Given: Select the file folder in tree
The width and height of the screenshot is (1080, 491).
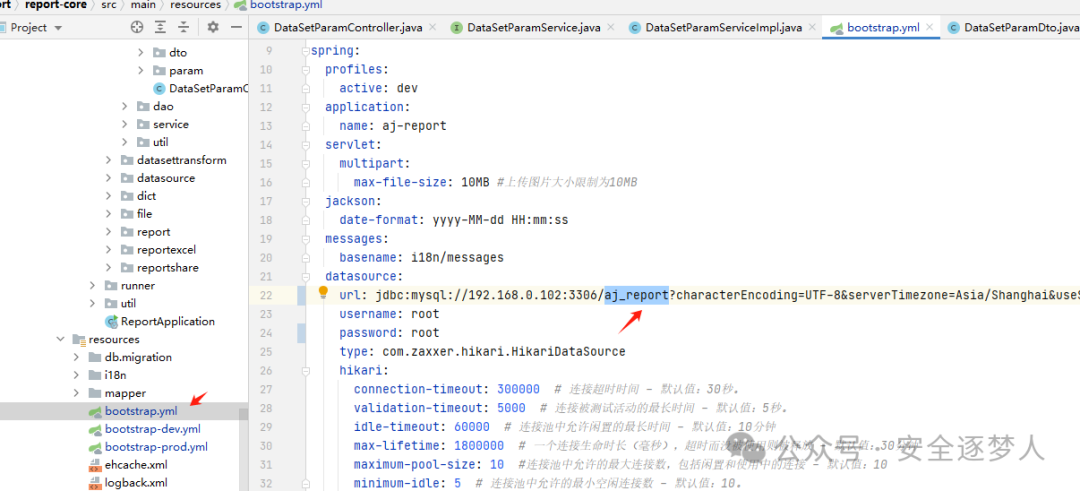Looking at the screenshot, I should 136,213.
